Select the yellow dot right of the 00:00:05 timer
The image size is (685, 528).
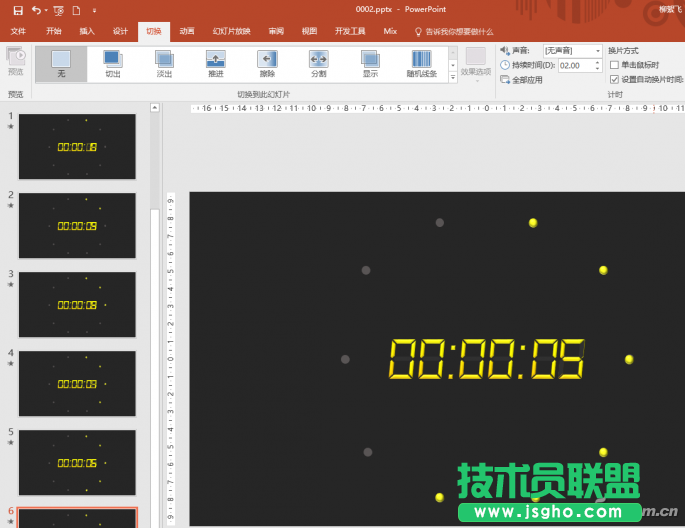[629, 359]
